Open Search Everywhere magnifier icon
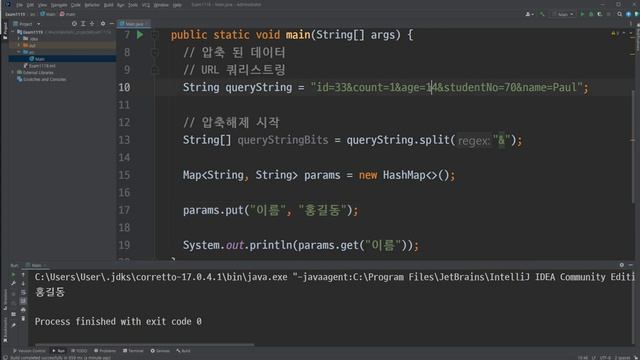Image resolution: width=640 pixels, height=360 pixels. 620,14
